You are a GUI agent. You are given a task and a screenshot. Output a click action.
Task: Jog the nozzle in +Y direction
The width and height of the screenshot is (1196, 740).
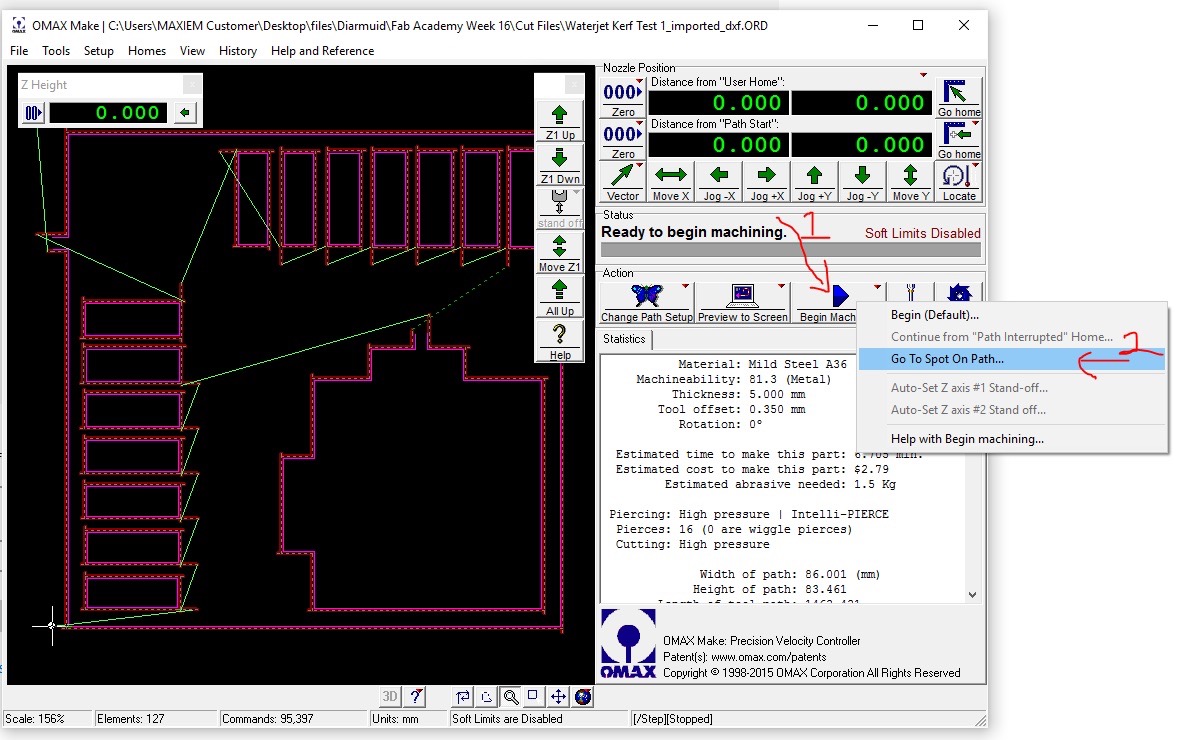point(815,182)
